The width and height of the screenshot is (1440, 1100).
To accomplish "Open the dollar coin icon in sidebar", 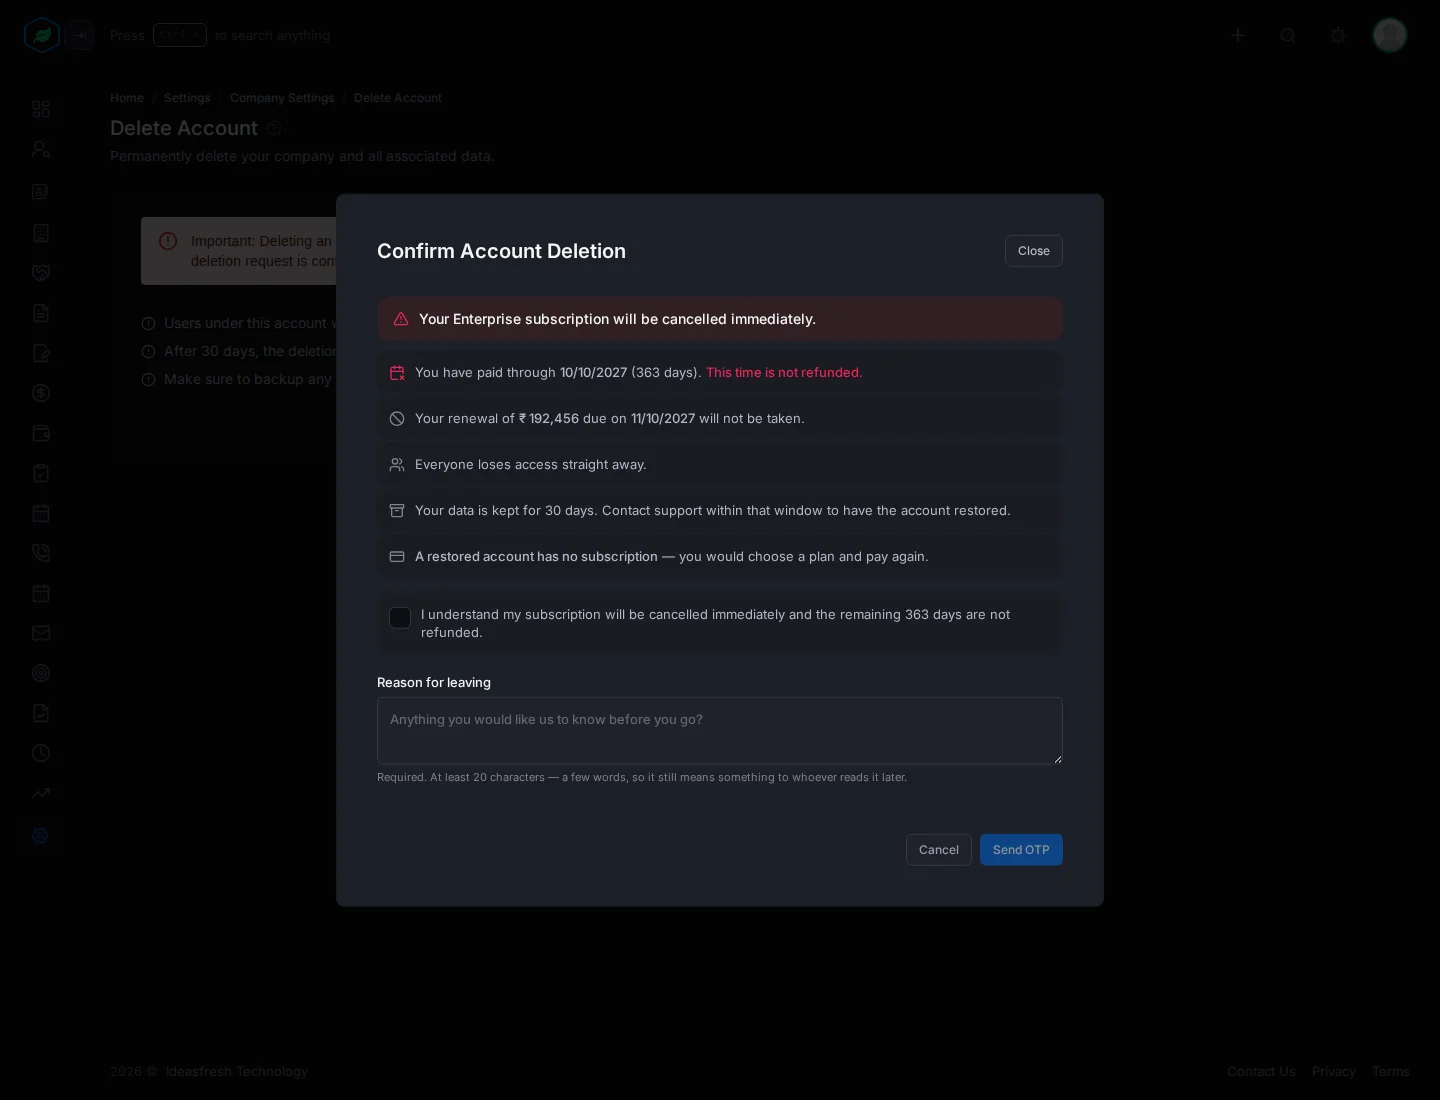I will point(41,393).
